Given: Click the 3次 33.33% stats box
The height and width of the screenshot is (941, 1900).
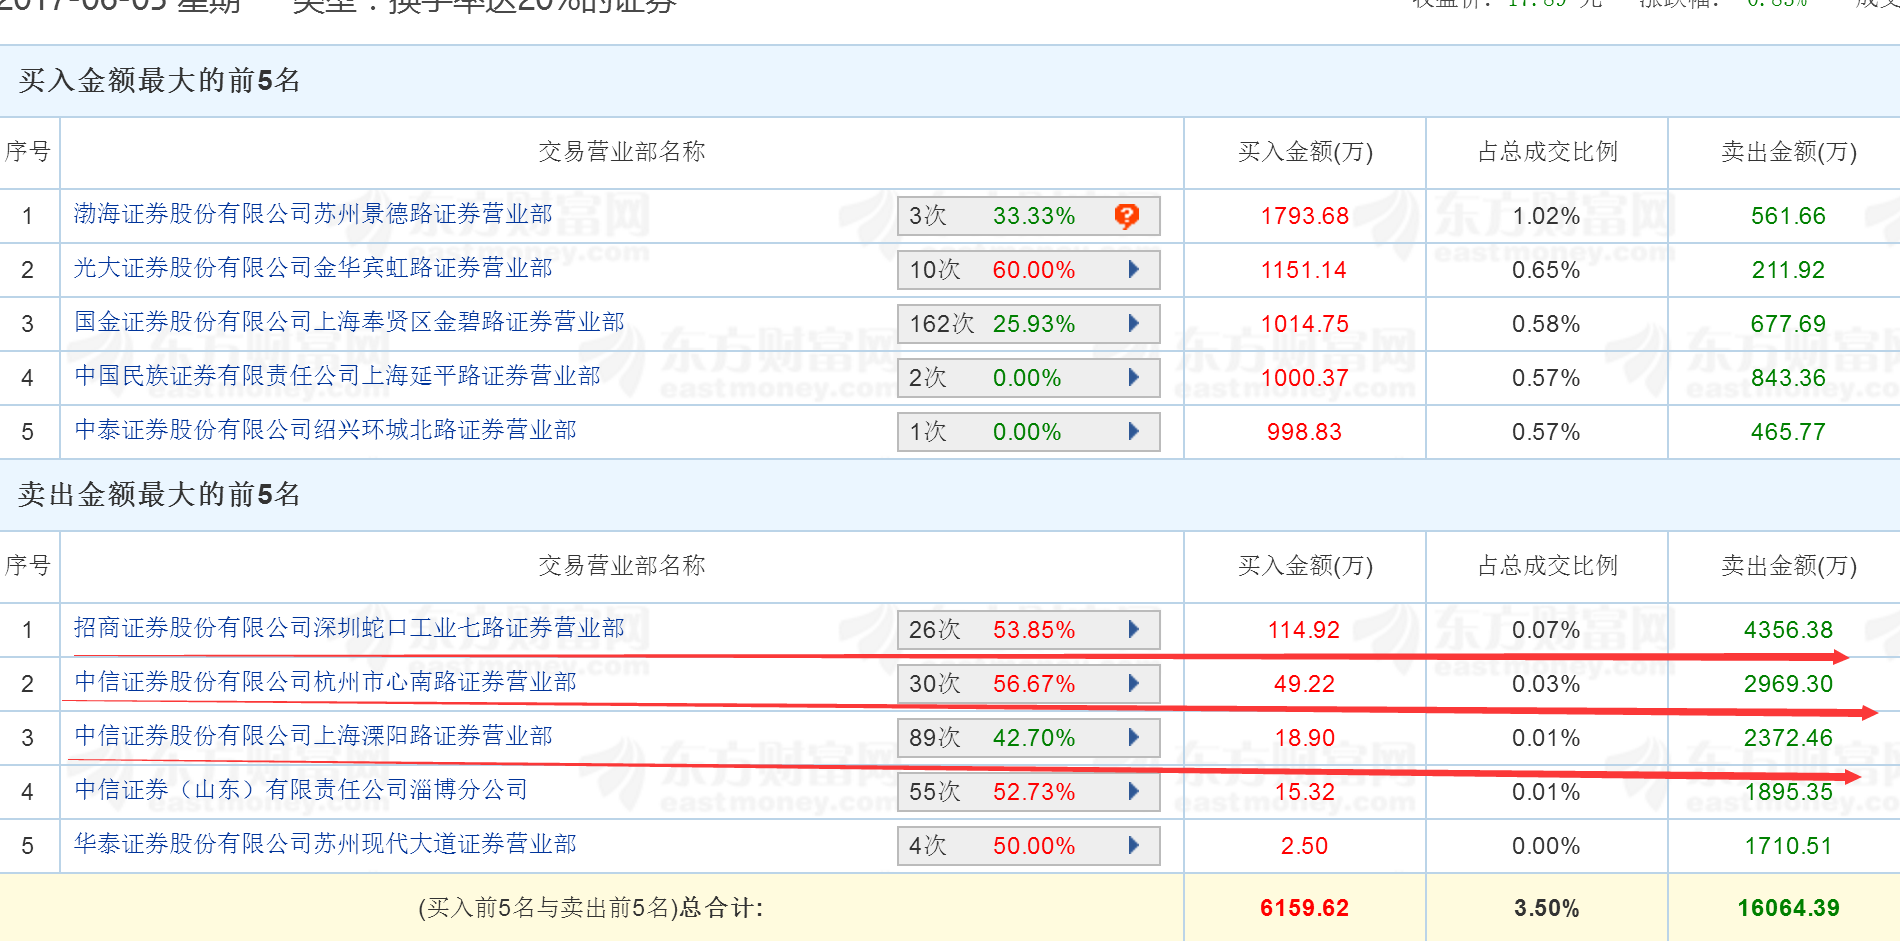Looking at the screenshot, I should [x=1029, y=216].
